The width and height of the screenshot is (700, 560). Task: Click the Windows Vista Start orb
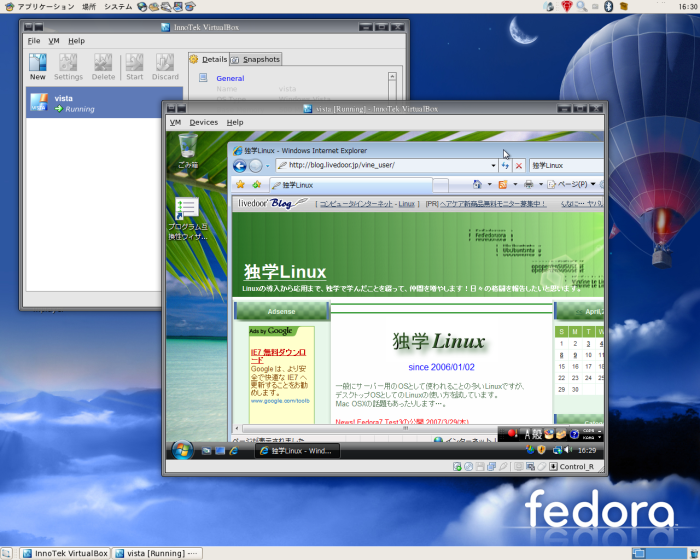tap(182, 450)
